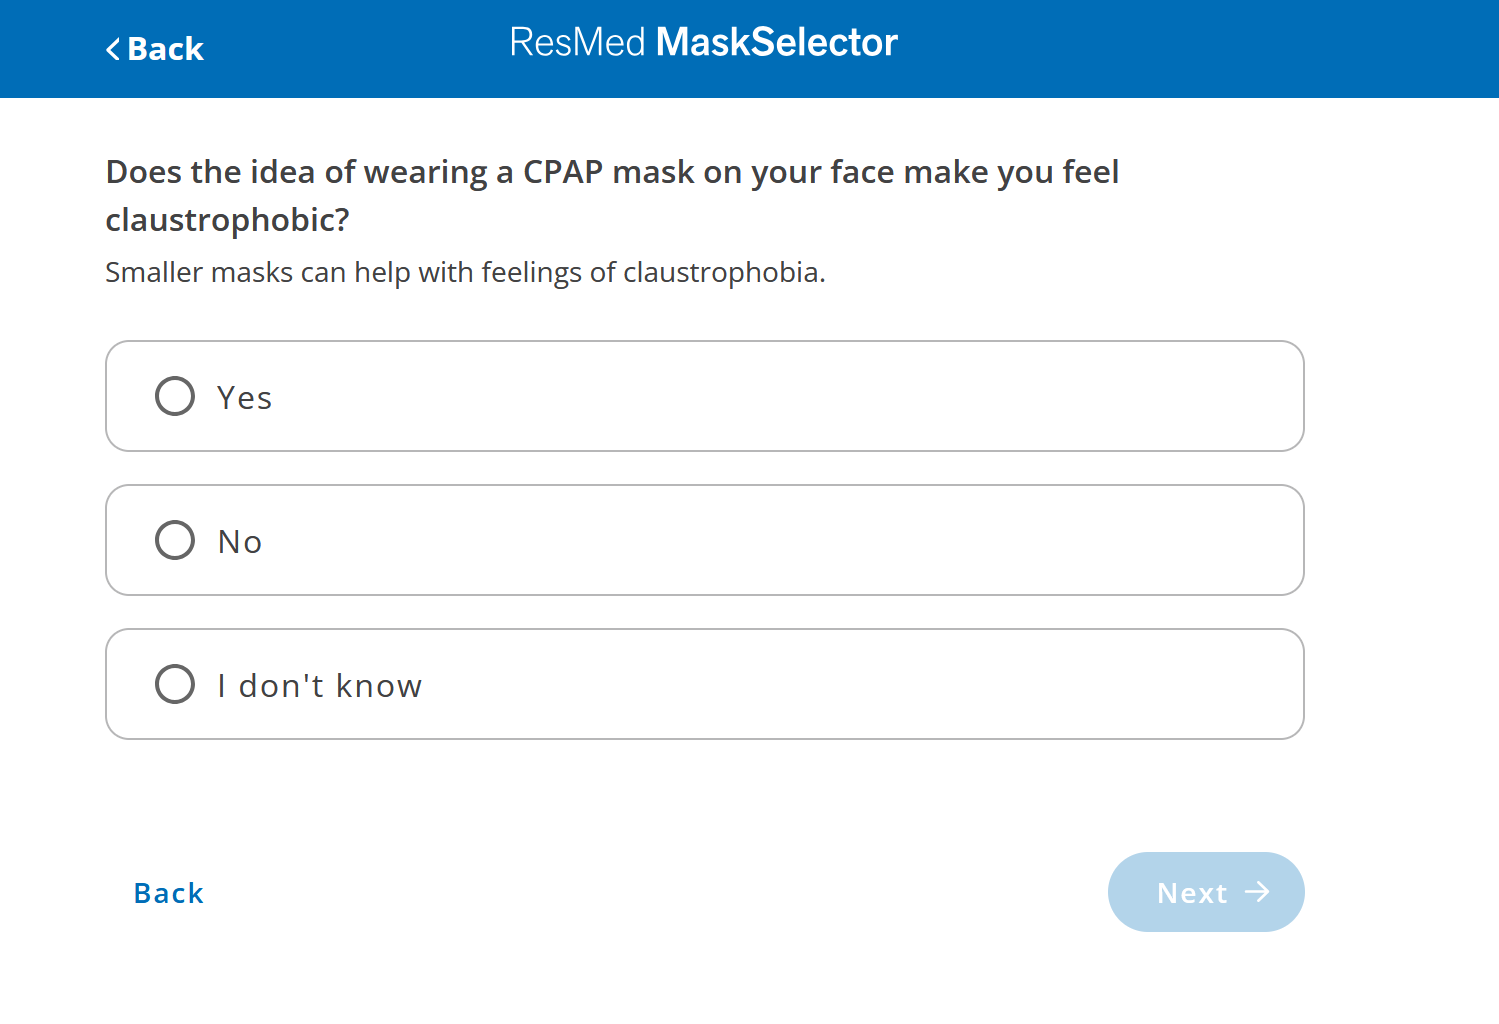
Task: Click the Back link at the bottom
Action: 168,893
